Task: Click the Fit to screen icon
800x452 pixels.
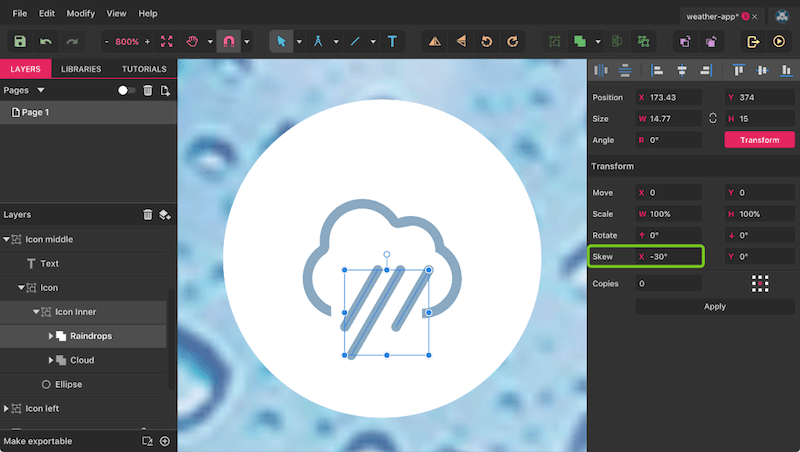Action: pyautogui.click(x=167, y=41)
